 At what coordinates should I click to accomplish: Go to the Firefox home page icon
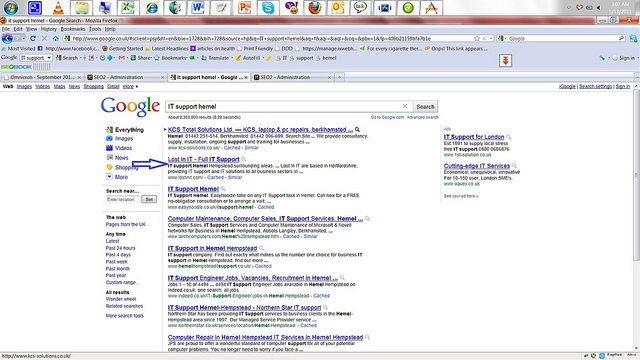56,38
